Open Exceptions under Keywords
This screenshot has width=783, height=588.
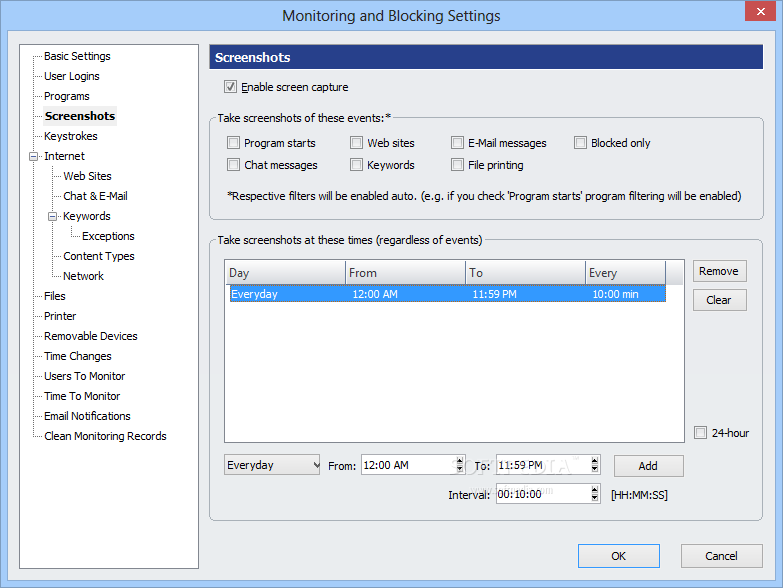[108, 236]
